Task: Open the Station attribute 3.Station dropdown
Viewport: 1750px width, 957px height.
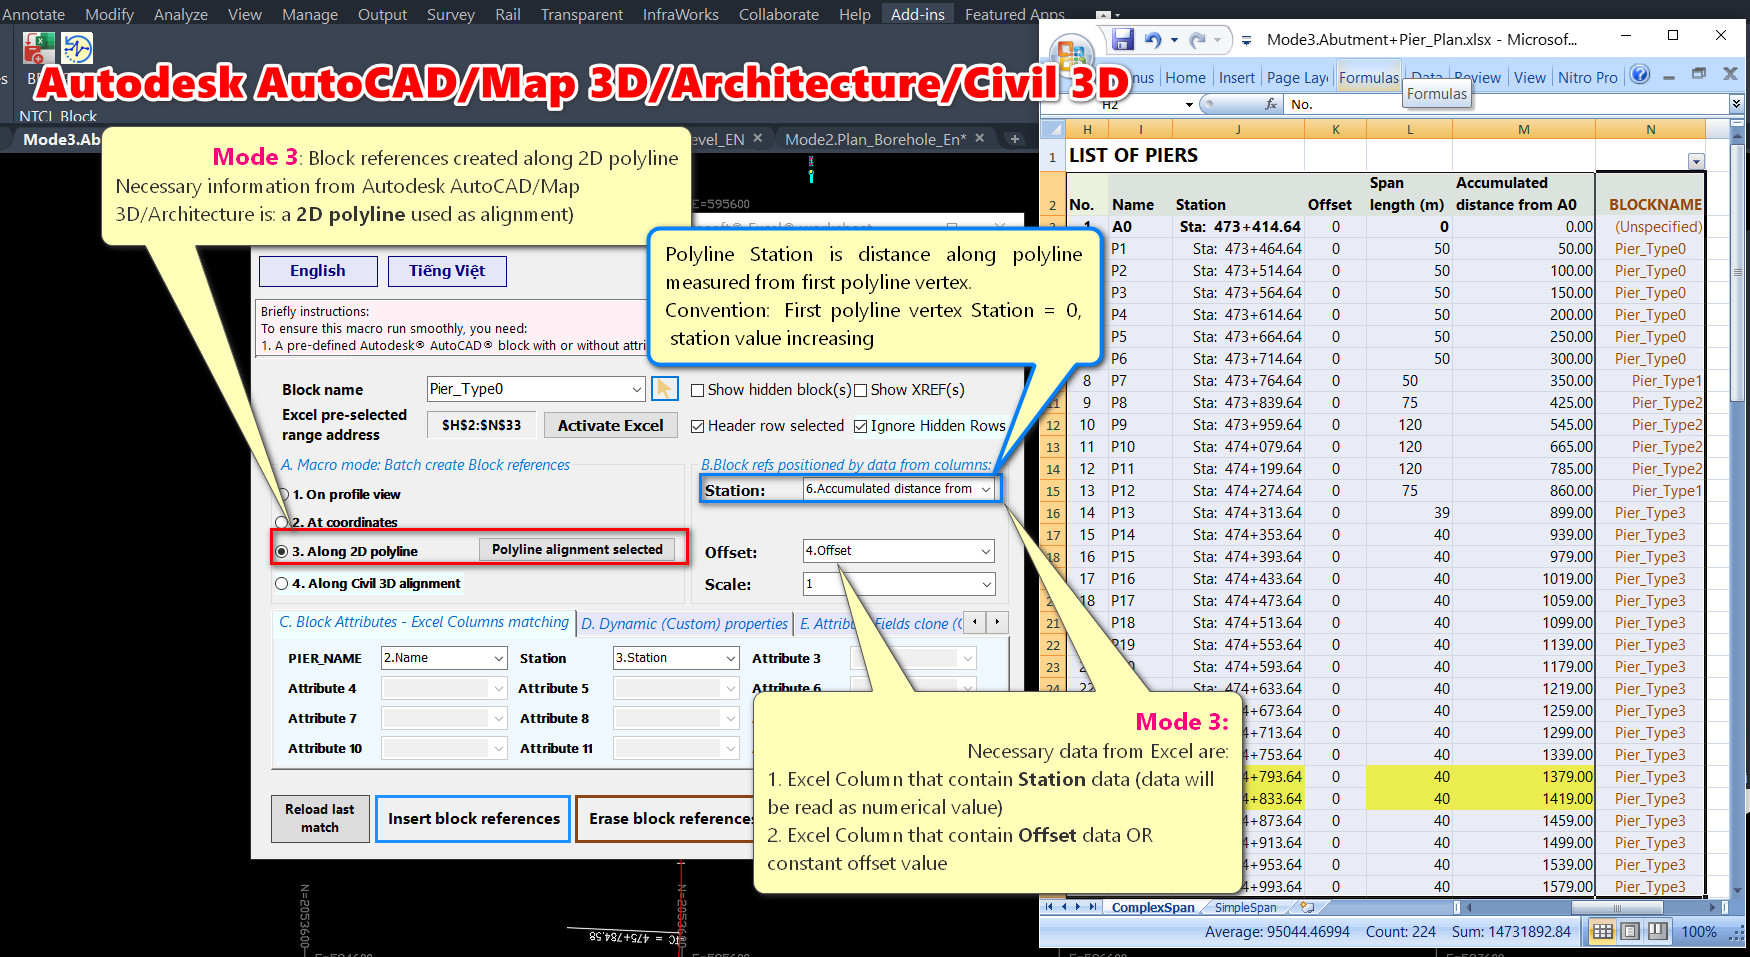Action: [x=731, y=658]
